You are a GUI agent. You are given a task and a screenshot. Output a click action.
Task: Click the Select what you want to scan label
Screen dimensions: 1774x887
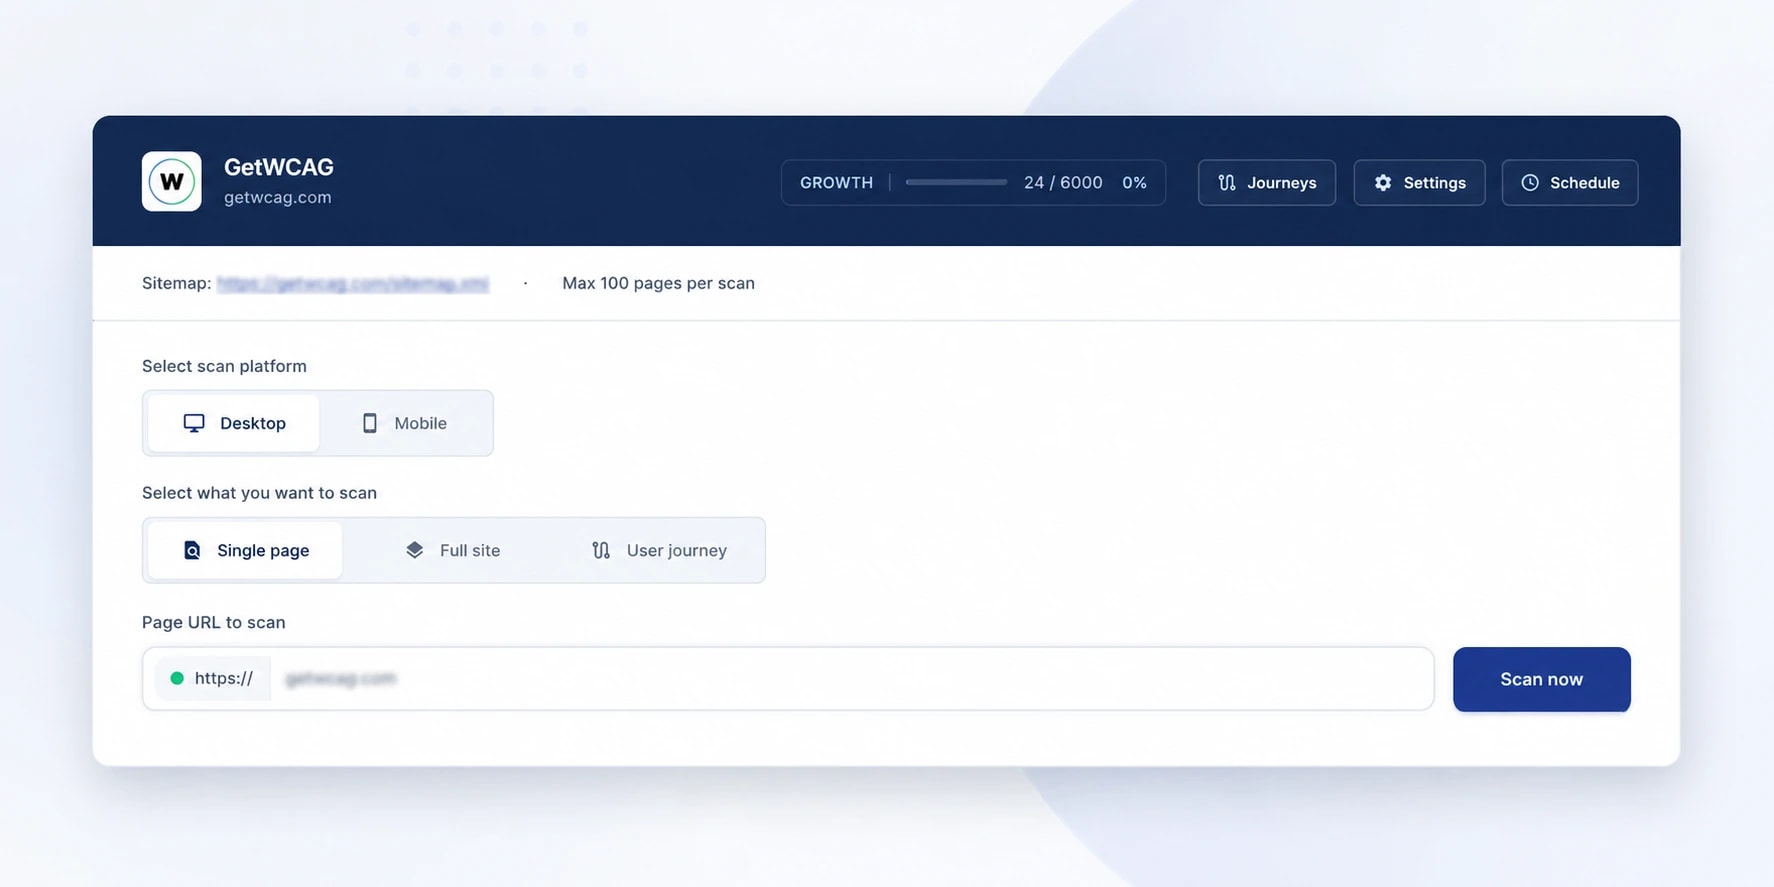click(259, 493)
